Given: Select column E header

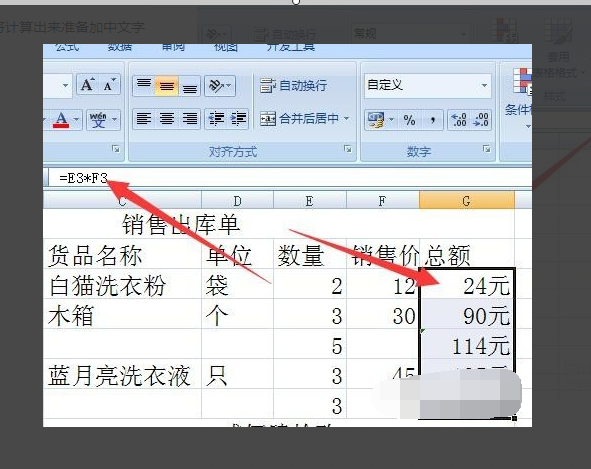Looking at the screenshot, I should click(309, 200).
